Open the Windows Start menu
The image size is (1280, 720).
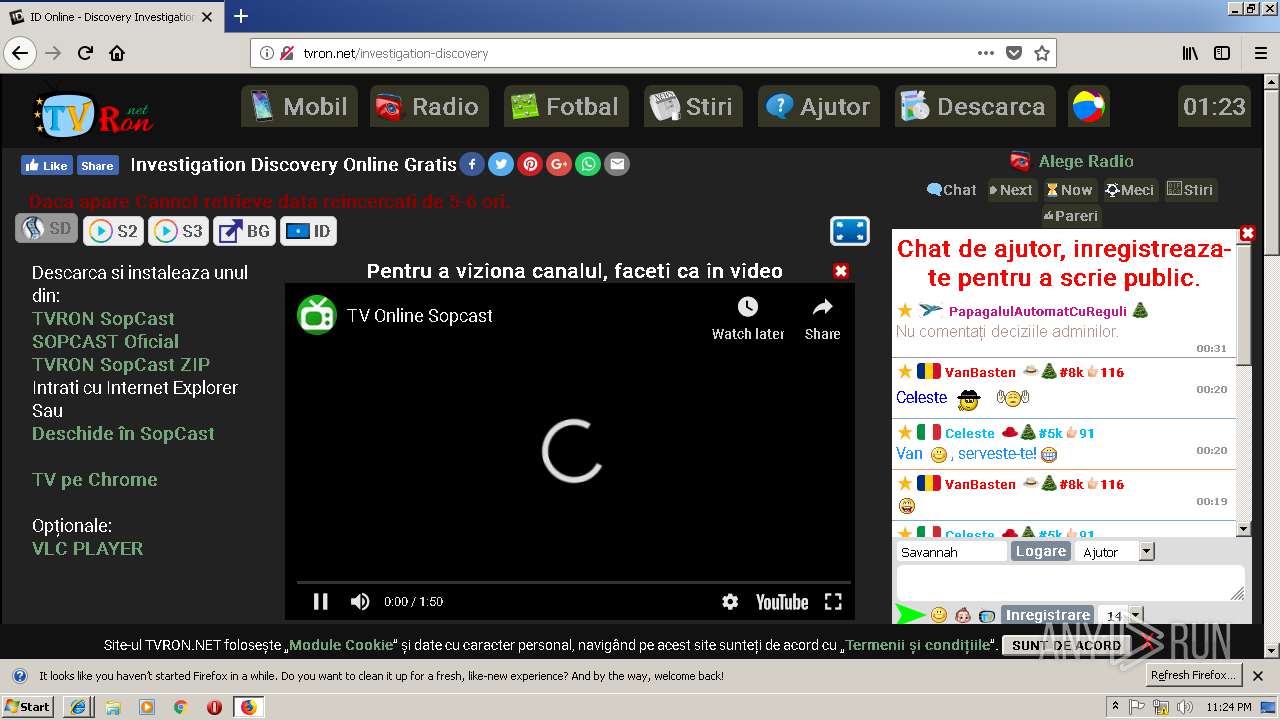[28, 706]
